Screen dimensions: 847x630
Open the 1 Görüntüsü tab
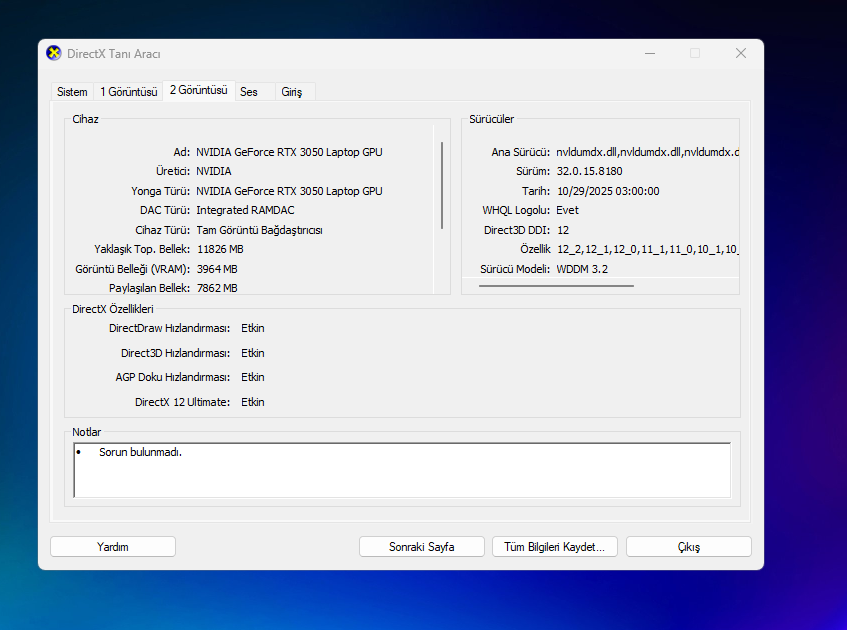click(129, 92)
